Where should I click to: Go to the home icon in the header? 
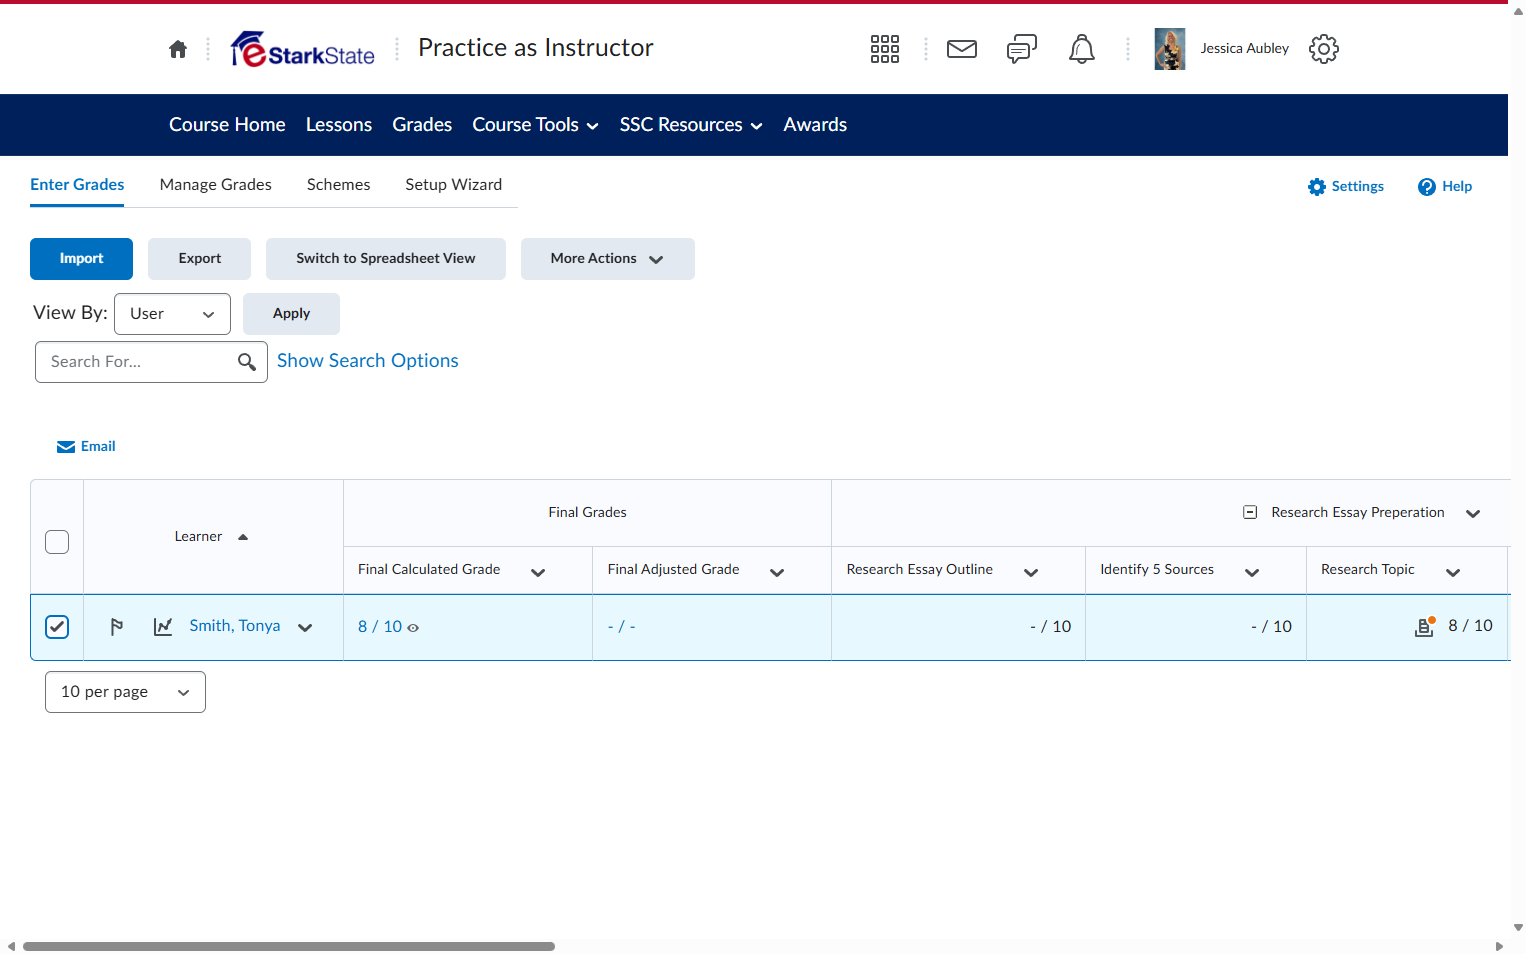(178, 49)
